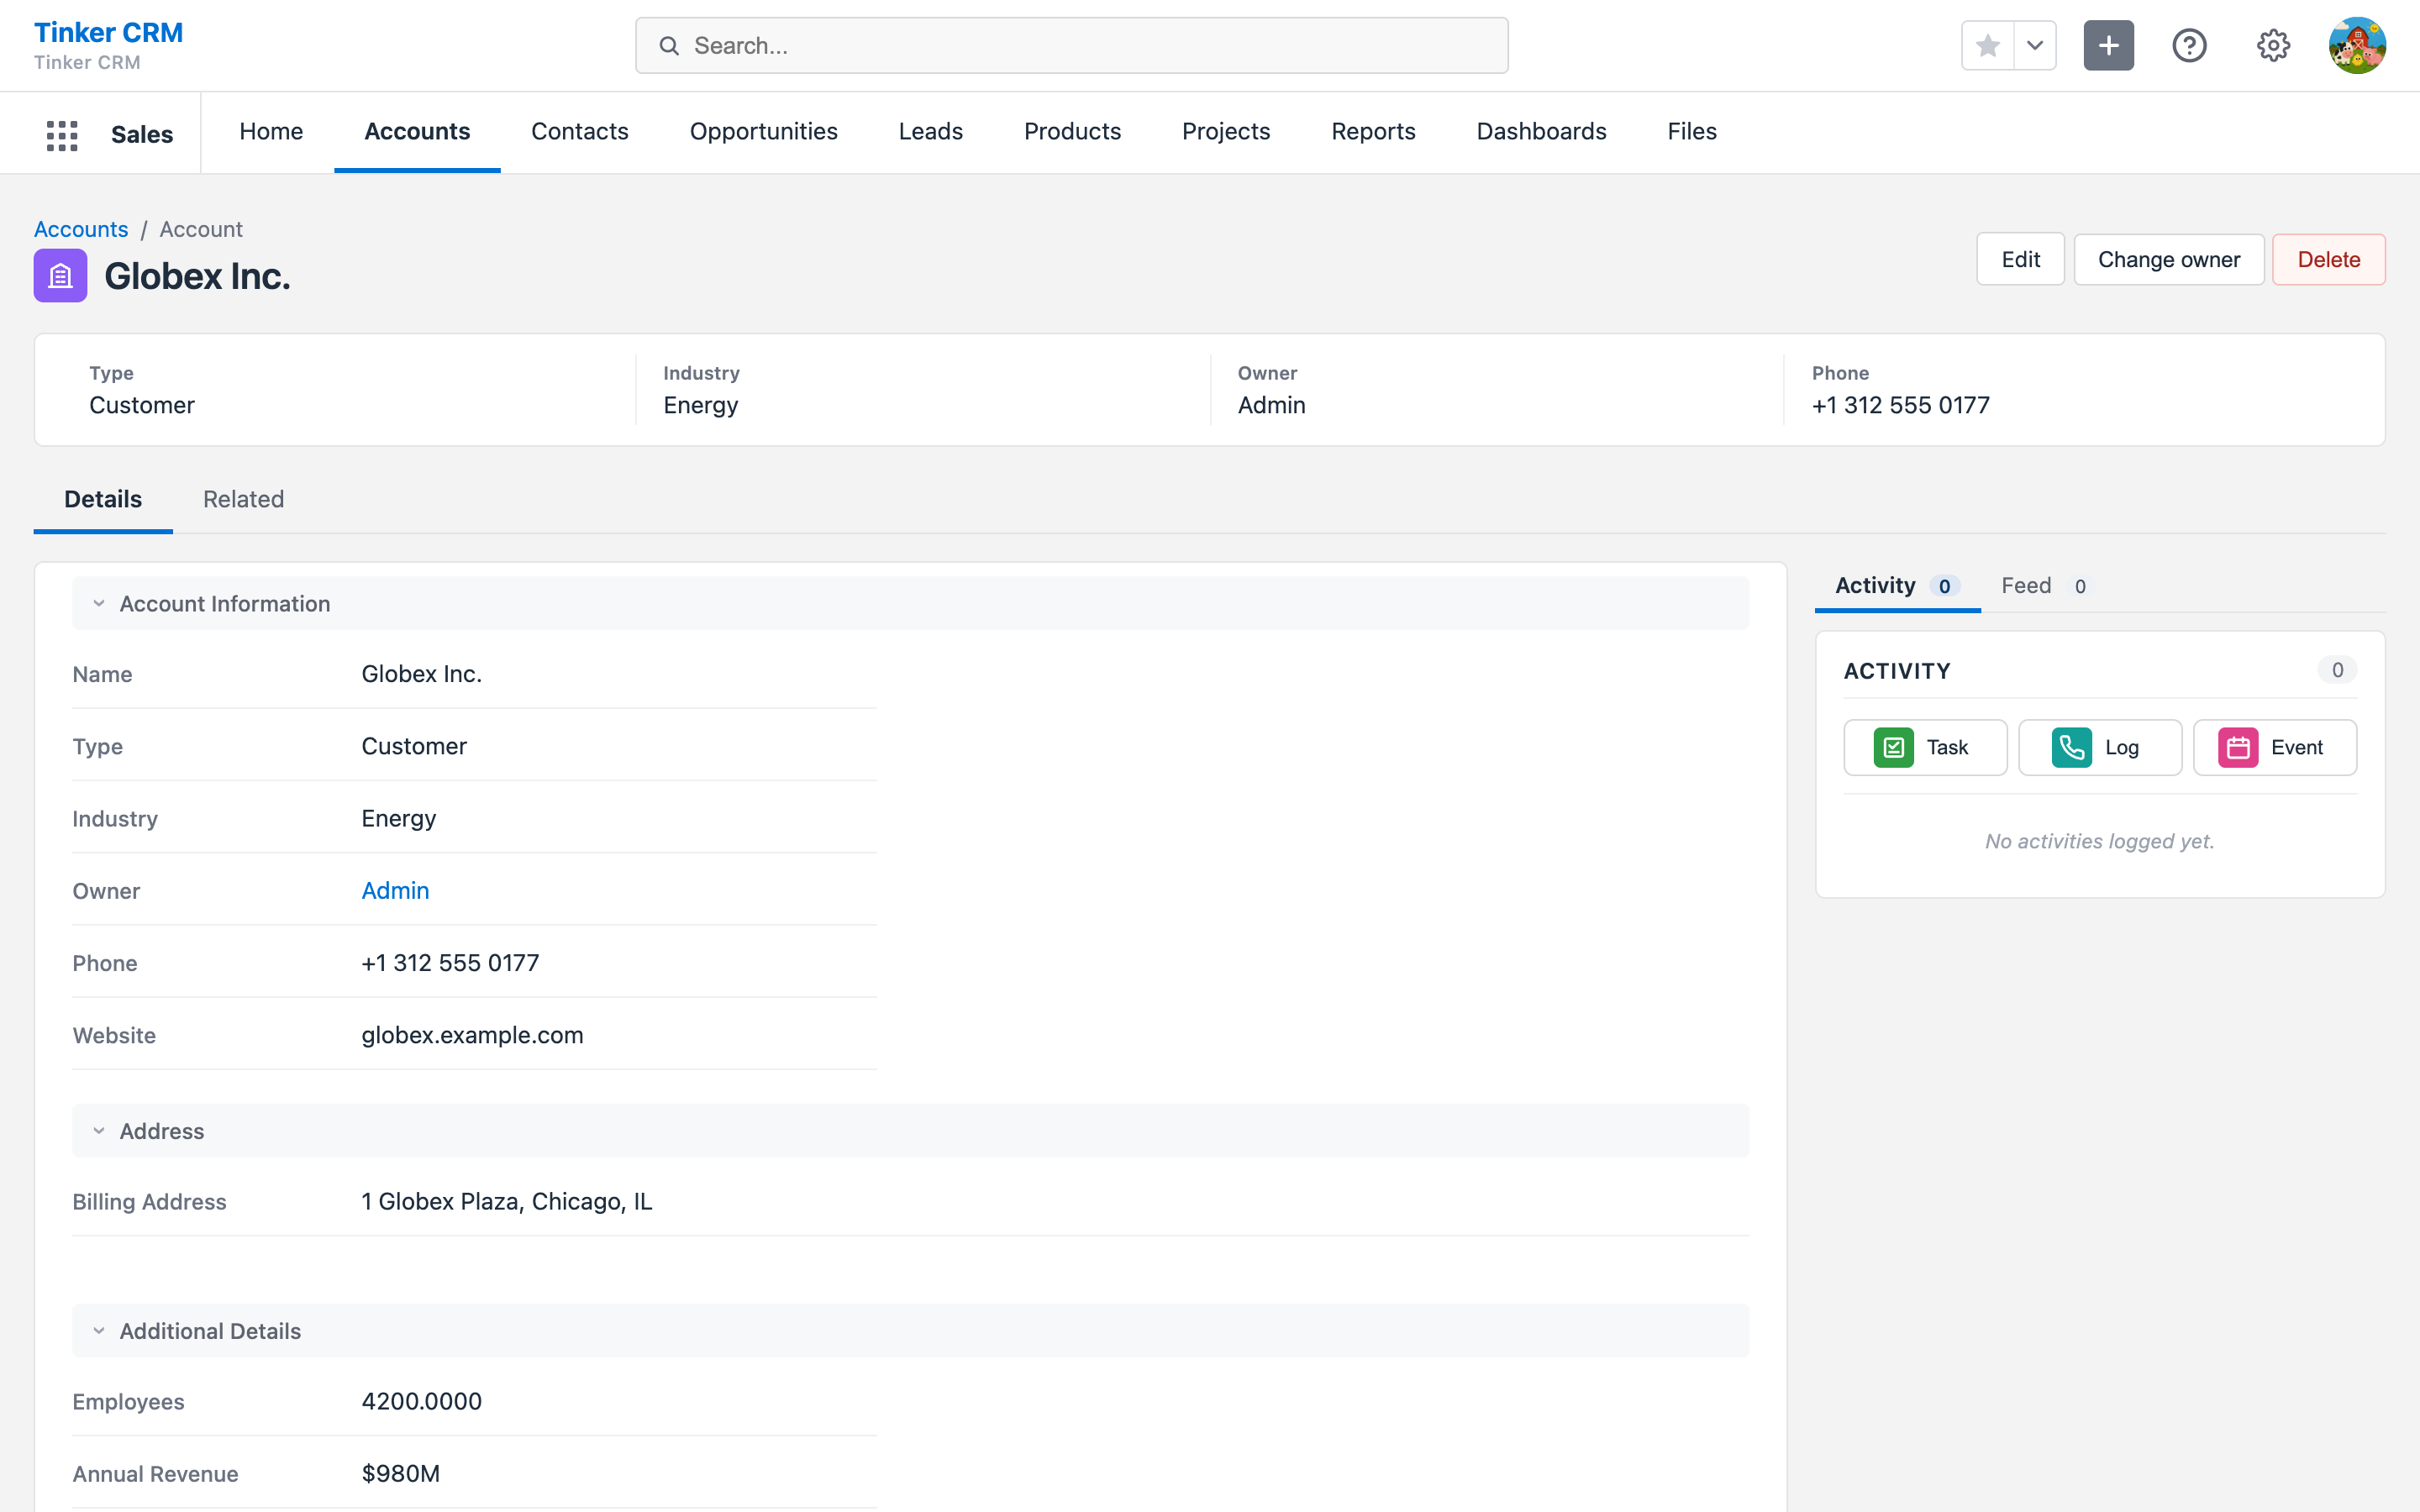
Task: Click the plus quick-create button
Action: click(x=2109, y=46)
